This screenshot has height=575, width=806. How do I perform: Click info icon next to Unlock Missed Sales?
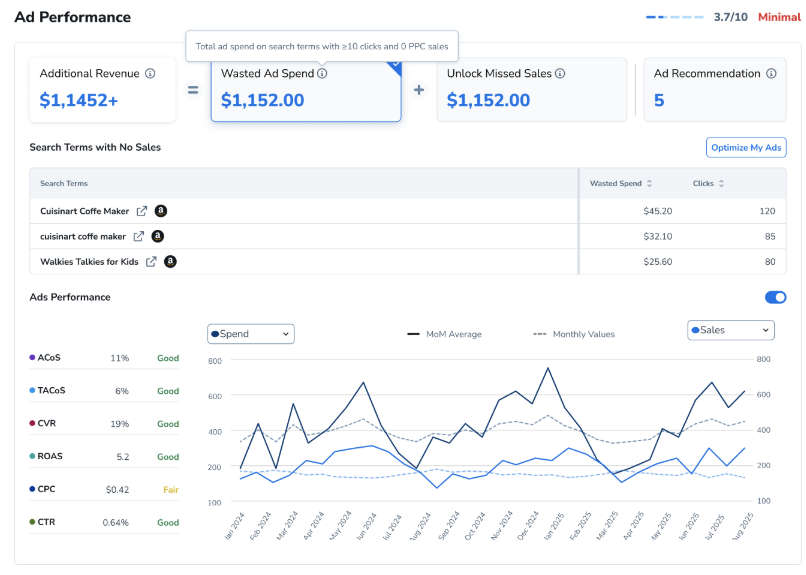pyautogui.click(x=560, y=74)
